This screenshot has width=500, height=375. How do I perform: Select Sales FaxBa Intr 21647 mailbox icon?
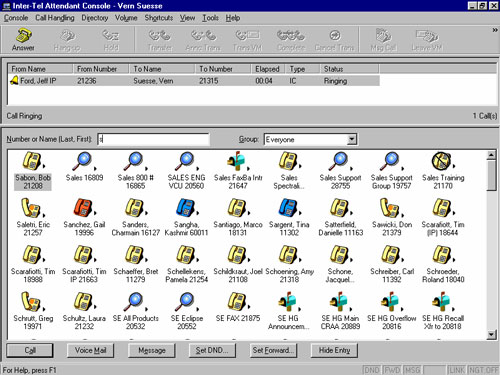(236, 161)
